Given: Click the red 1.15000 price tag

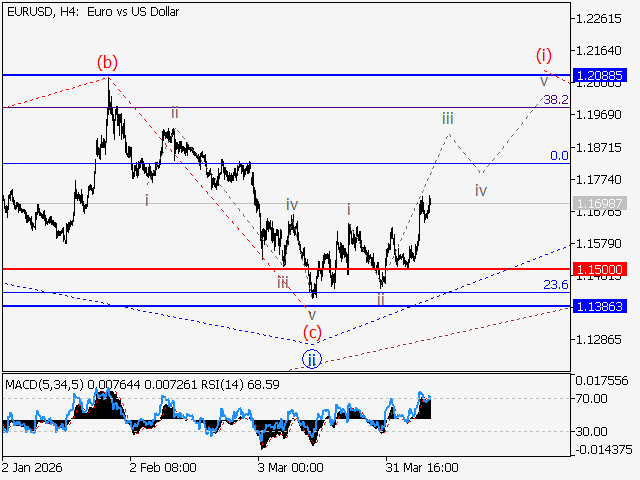Looking at the screenshot, I should 600,269.
